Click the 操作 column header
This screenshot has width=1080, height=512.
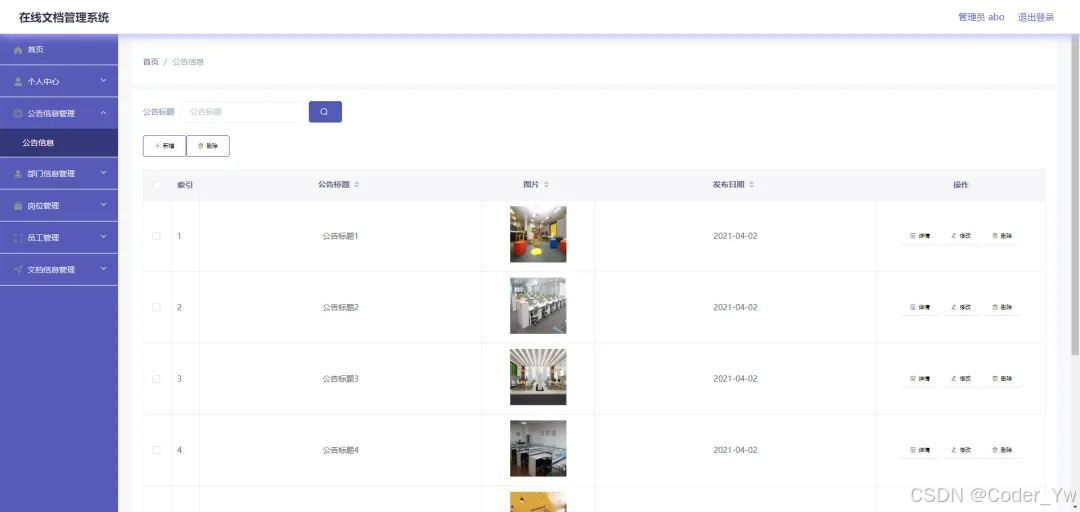point(961,185)
